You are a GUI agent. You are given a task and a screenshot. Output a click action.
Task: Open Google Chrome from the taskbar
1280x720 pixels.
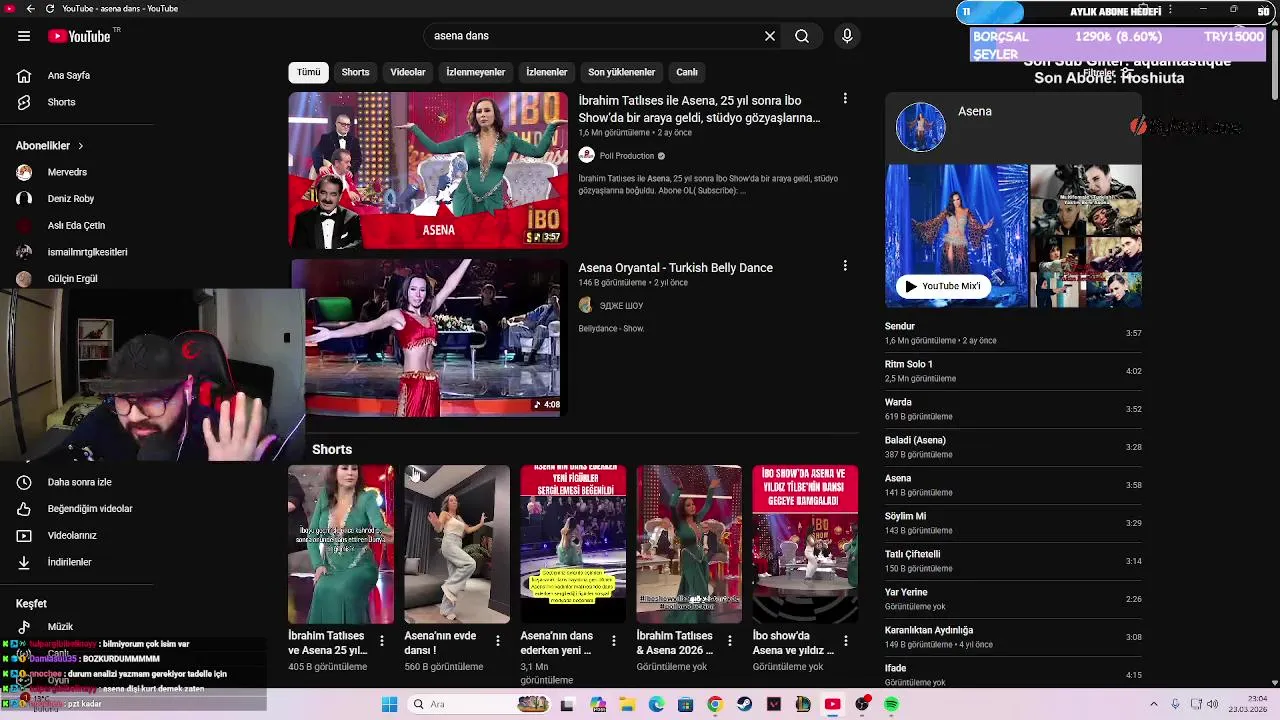715,705
